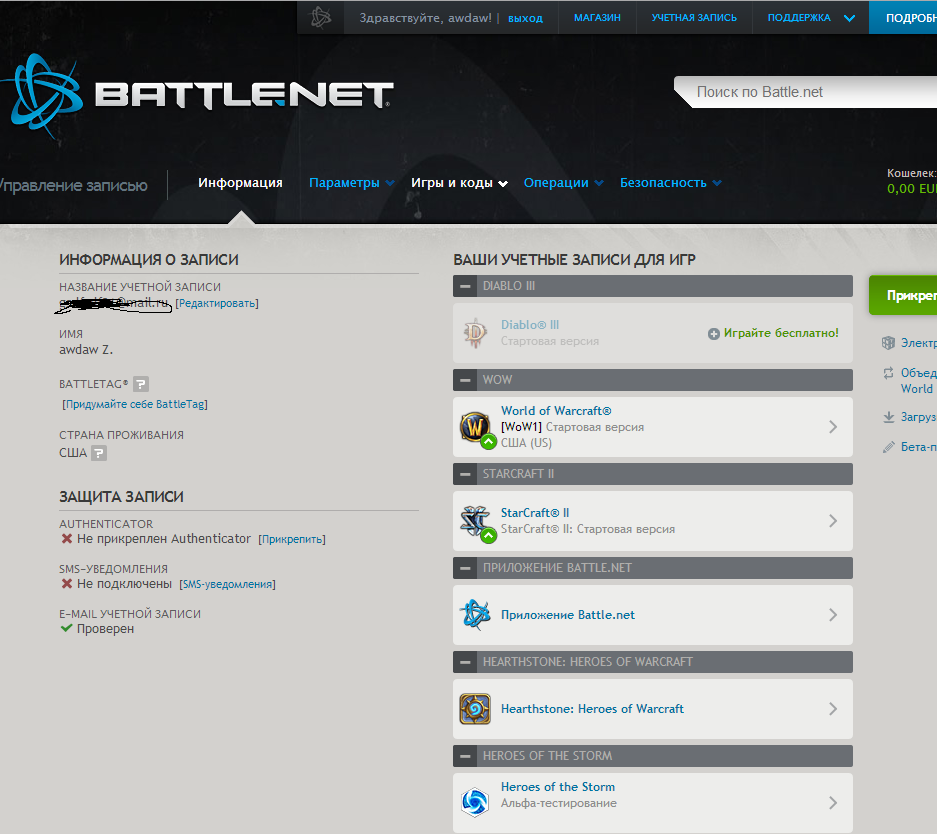Collapse the HEROES OF THE STORM section
The width and height of the screenshot is (937, 834).
465,756
